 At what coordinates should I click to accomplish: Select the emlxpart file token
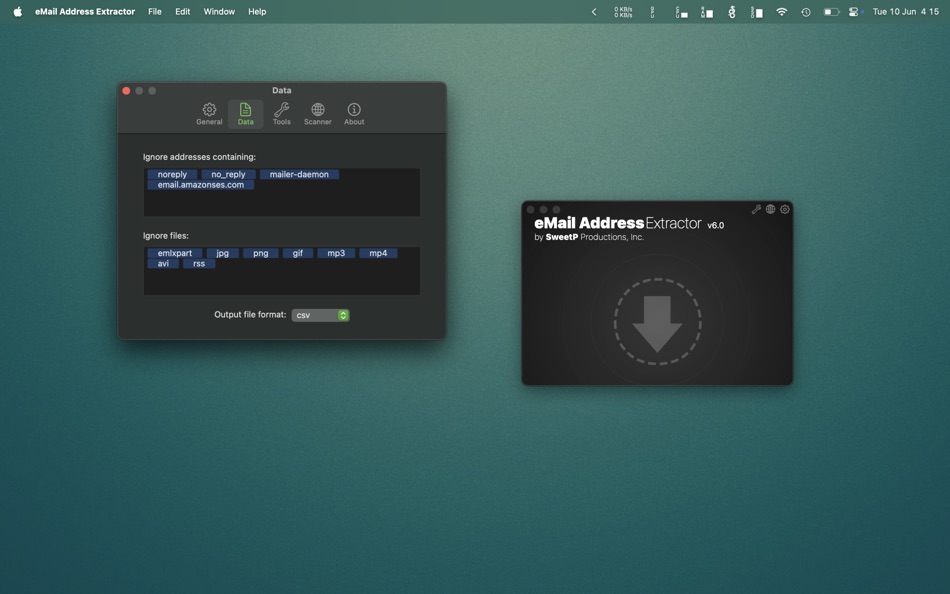pyautogui.click(x=174, y=253)
